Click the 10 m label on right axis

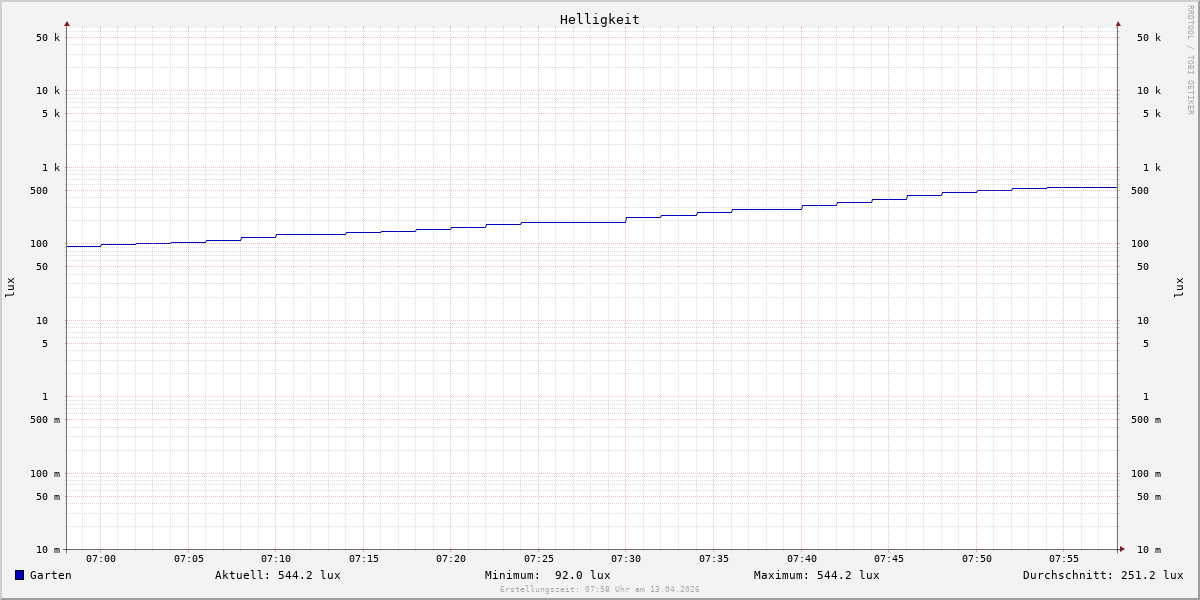click(x=1148, y=550)
